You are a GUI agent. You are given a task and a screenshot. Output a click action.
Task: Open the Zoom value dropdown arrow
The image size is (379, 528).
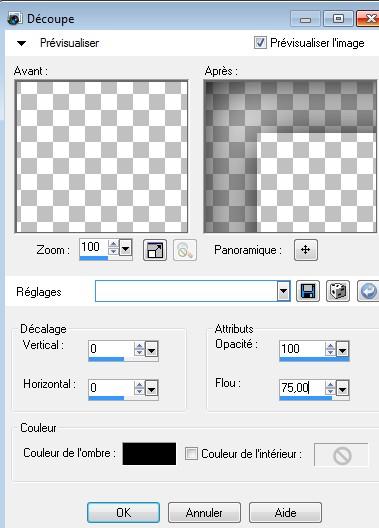point(126,249)
